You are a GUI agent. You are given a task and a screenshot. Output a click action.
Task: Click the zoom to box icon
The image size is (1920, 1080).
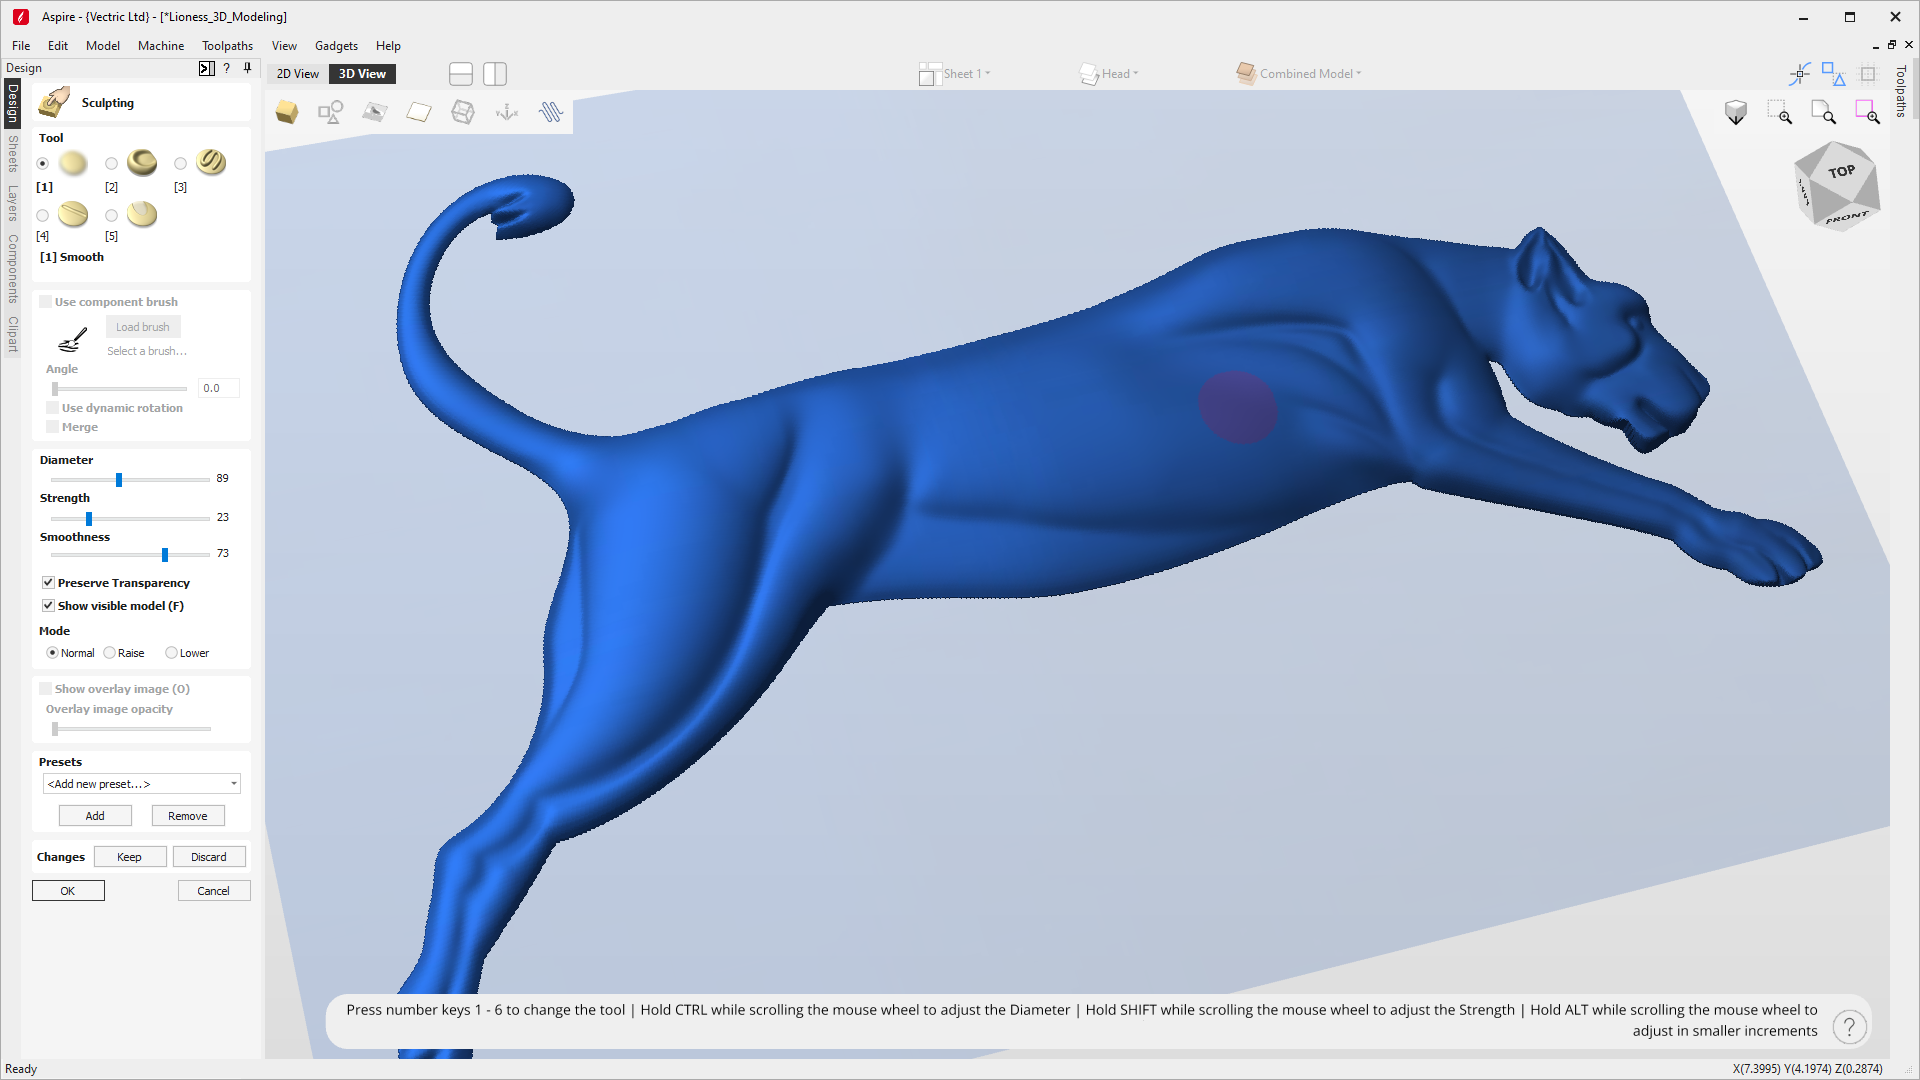(x=1779, y=112)
